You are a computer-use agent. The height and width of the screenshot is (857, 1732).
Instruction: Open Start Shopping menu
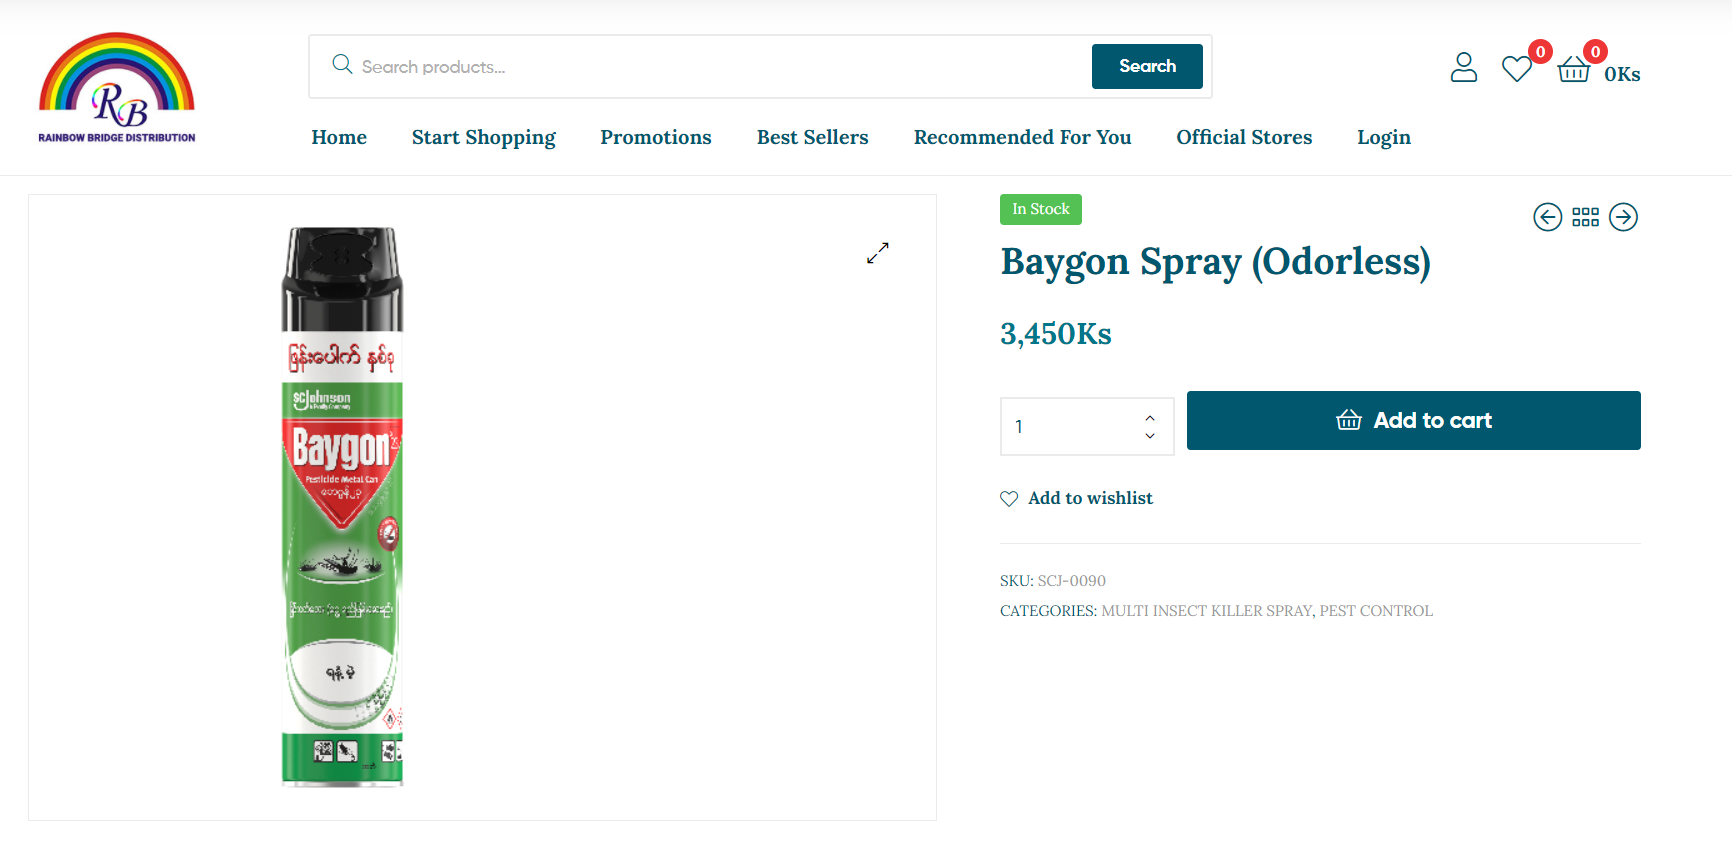(484, 137)
